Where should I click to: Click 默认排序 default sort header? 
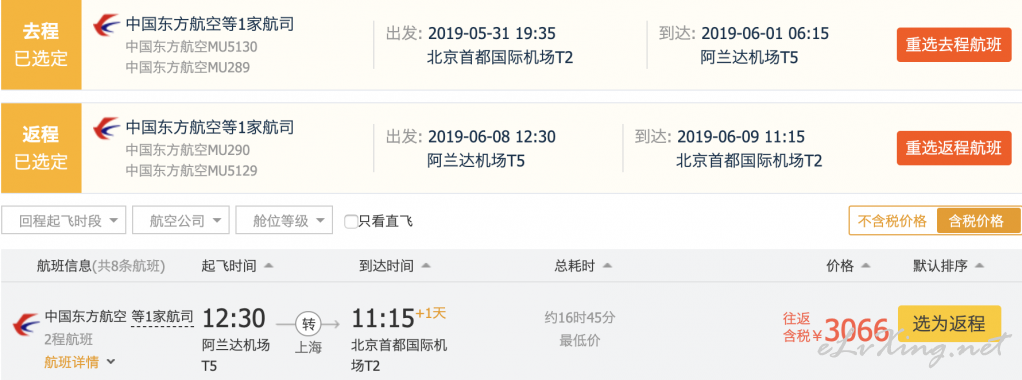pos(948,266)
